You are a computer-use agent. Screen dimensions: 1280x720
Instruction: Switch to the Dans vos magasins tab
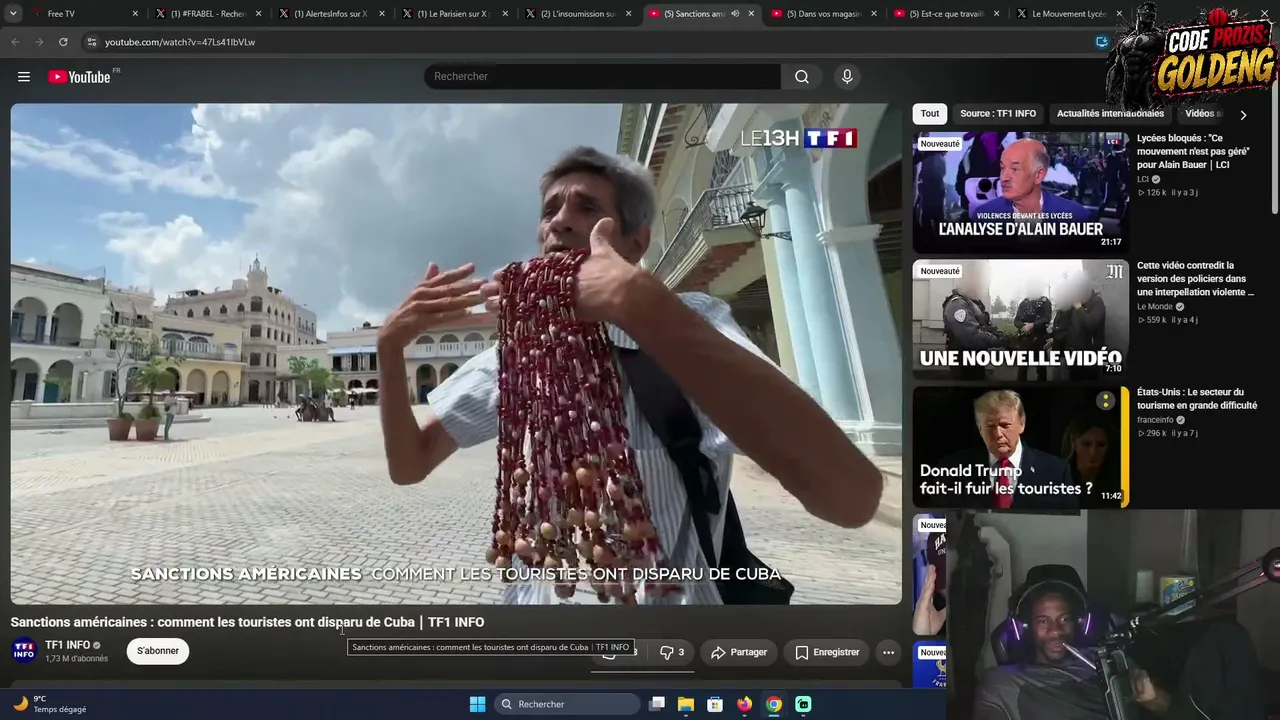[x=824, y=14]
